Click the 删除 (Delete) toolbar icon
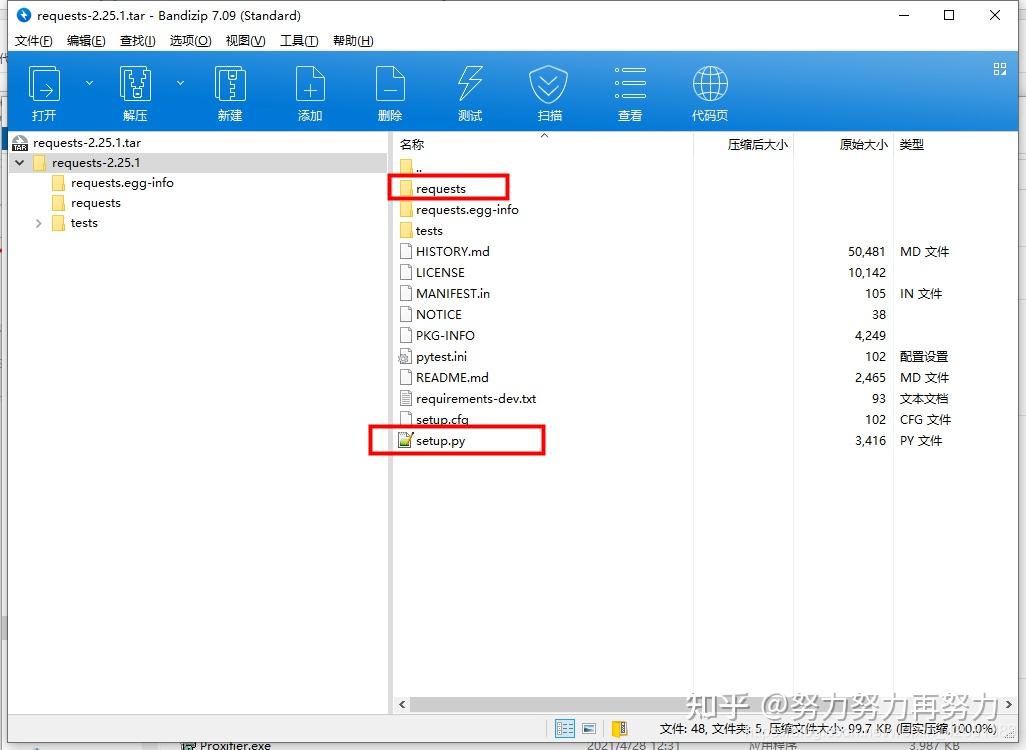The height and width of the screenshot is (750, 1026). [x=390, y=84]
